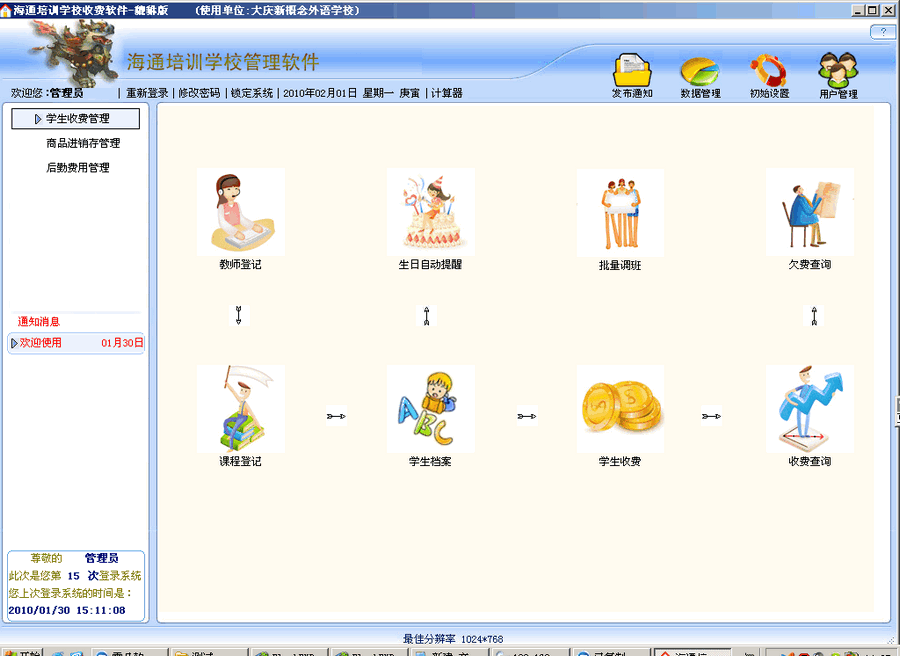
Task: Open the 学生收费 student fee collection module
Action: click(619, 408)
